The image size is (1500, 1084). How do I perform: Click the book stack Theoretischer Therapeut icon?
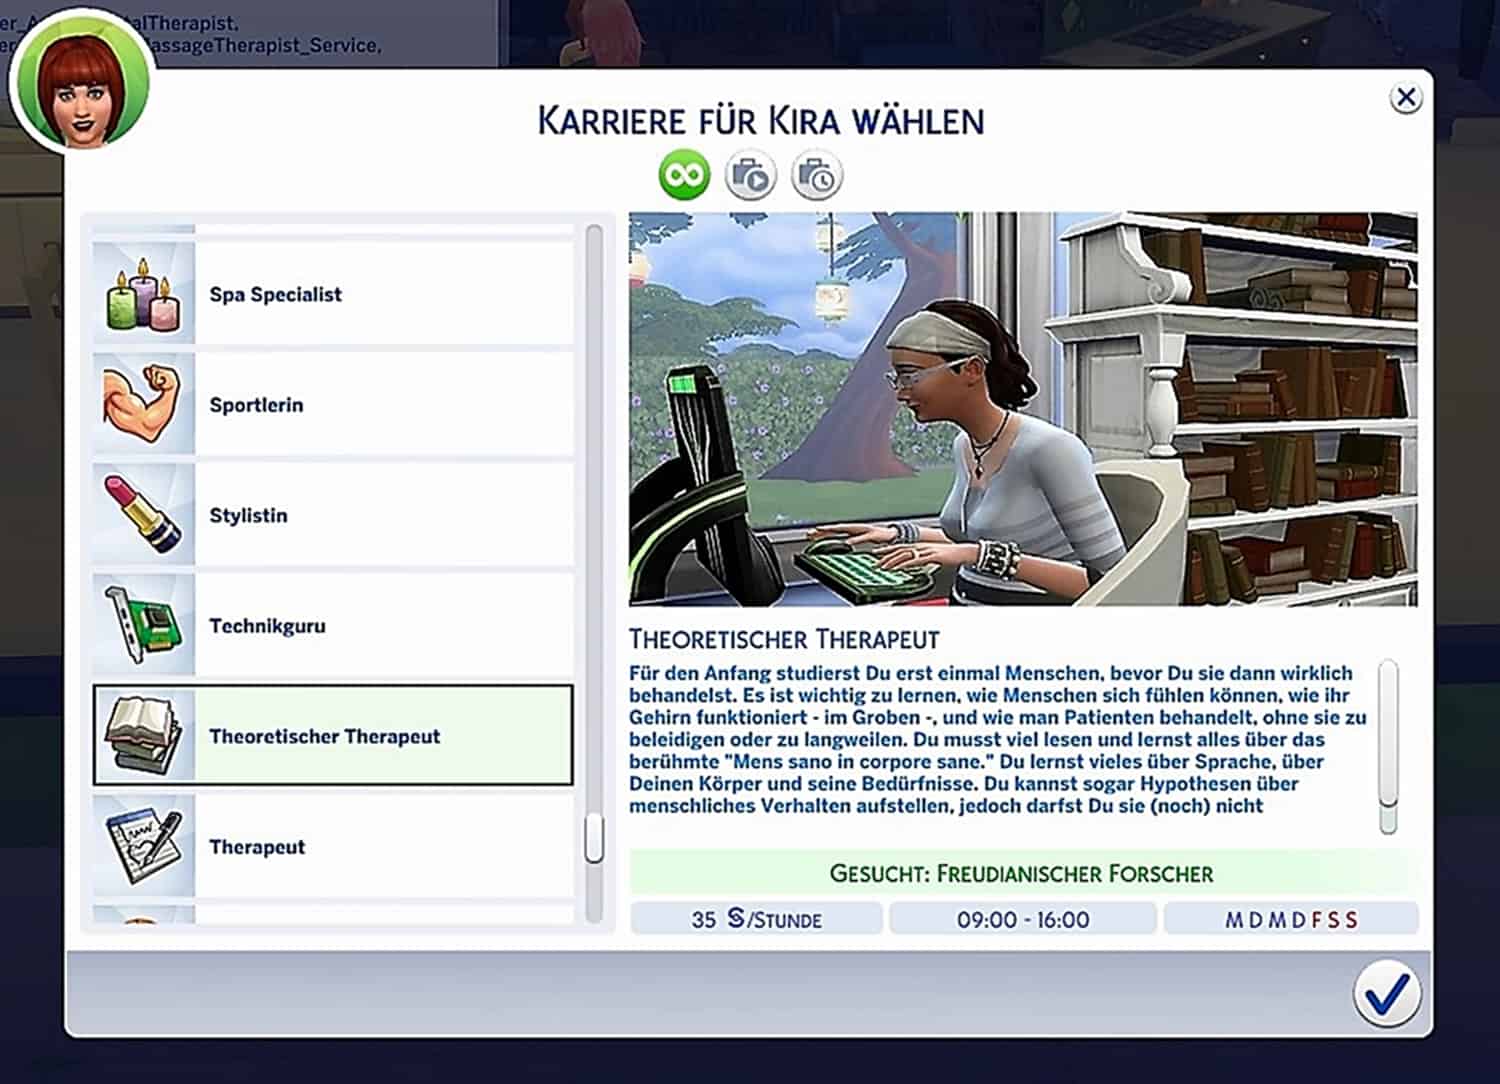tap(143, 737)
